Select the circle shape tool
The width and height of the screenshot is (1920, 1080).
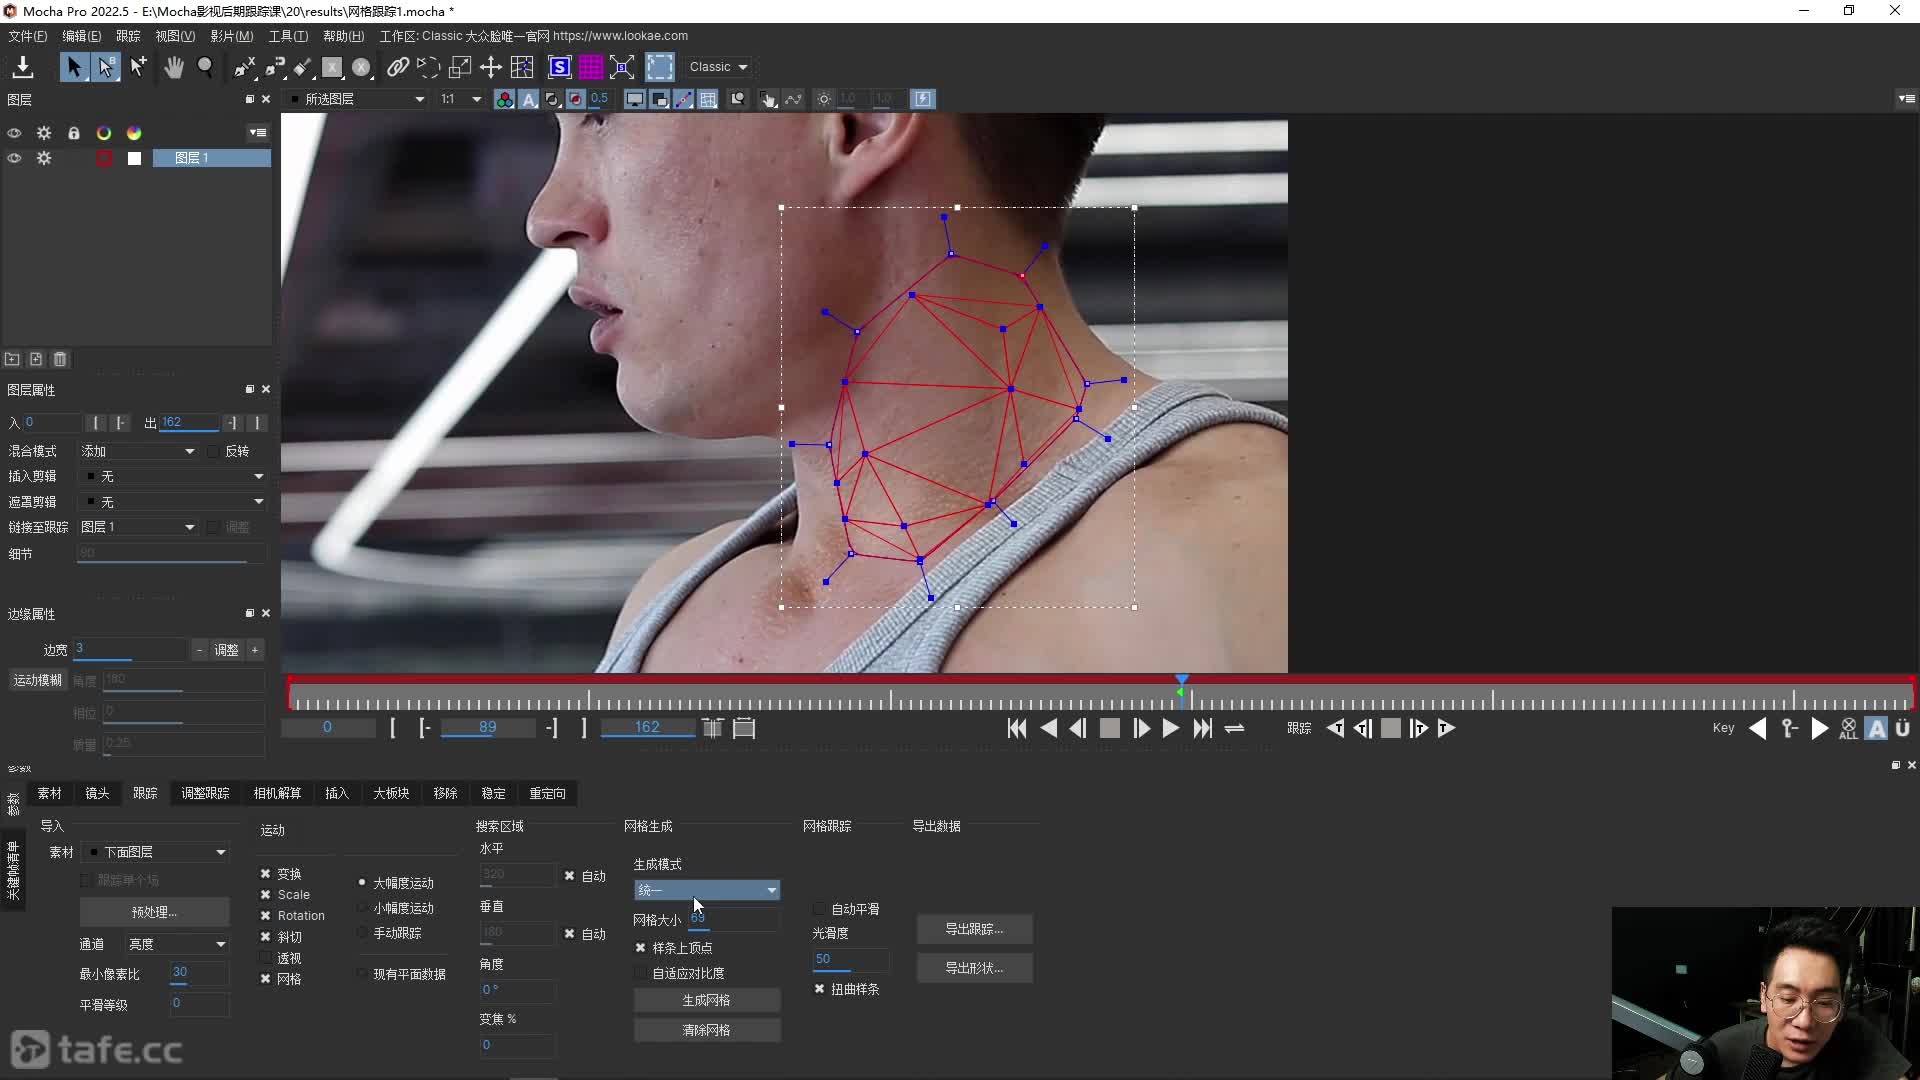(x=362, y=67)
